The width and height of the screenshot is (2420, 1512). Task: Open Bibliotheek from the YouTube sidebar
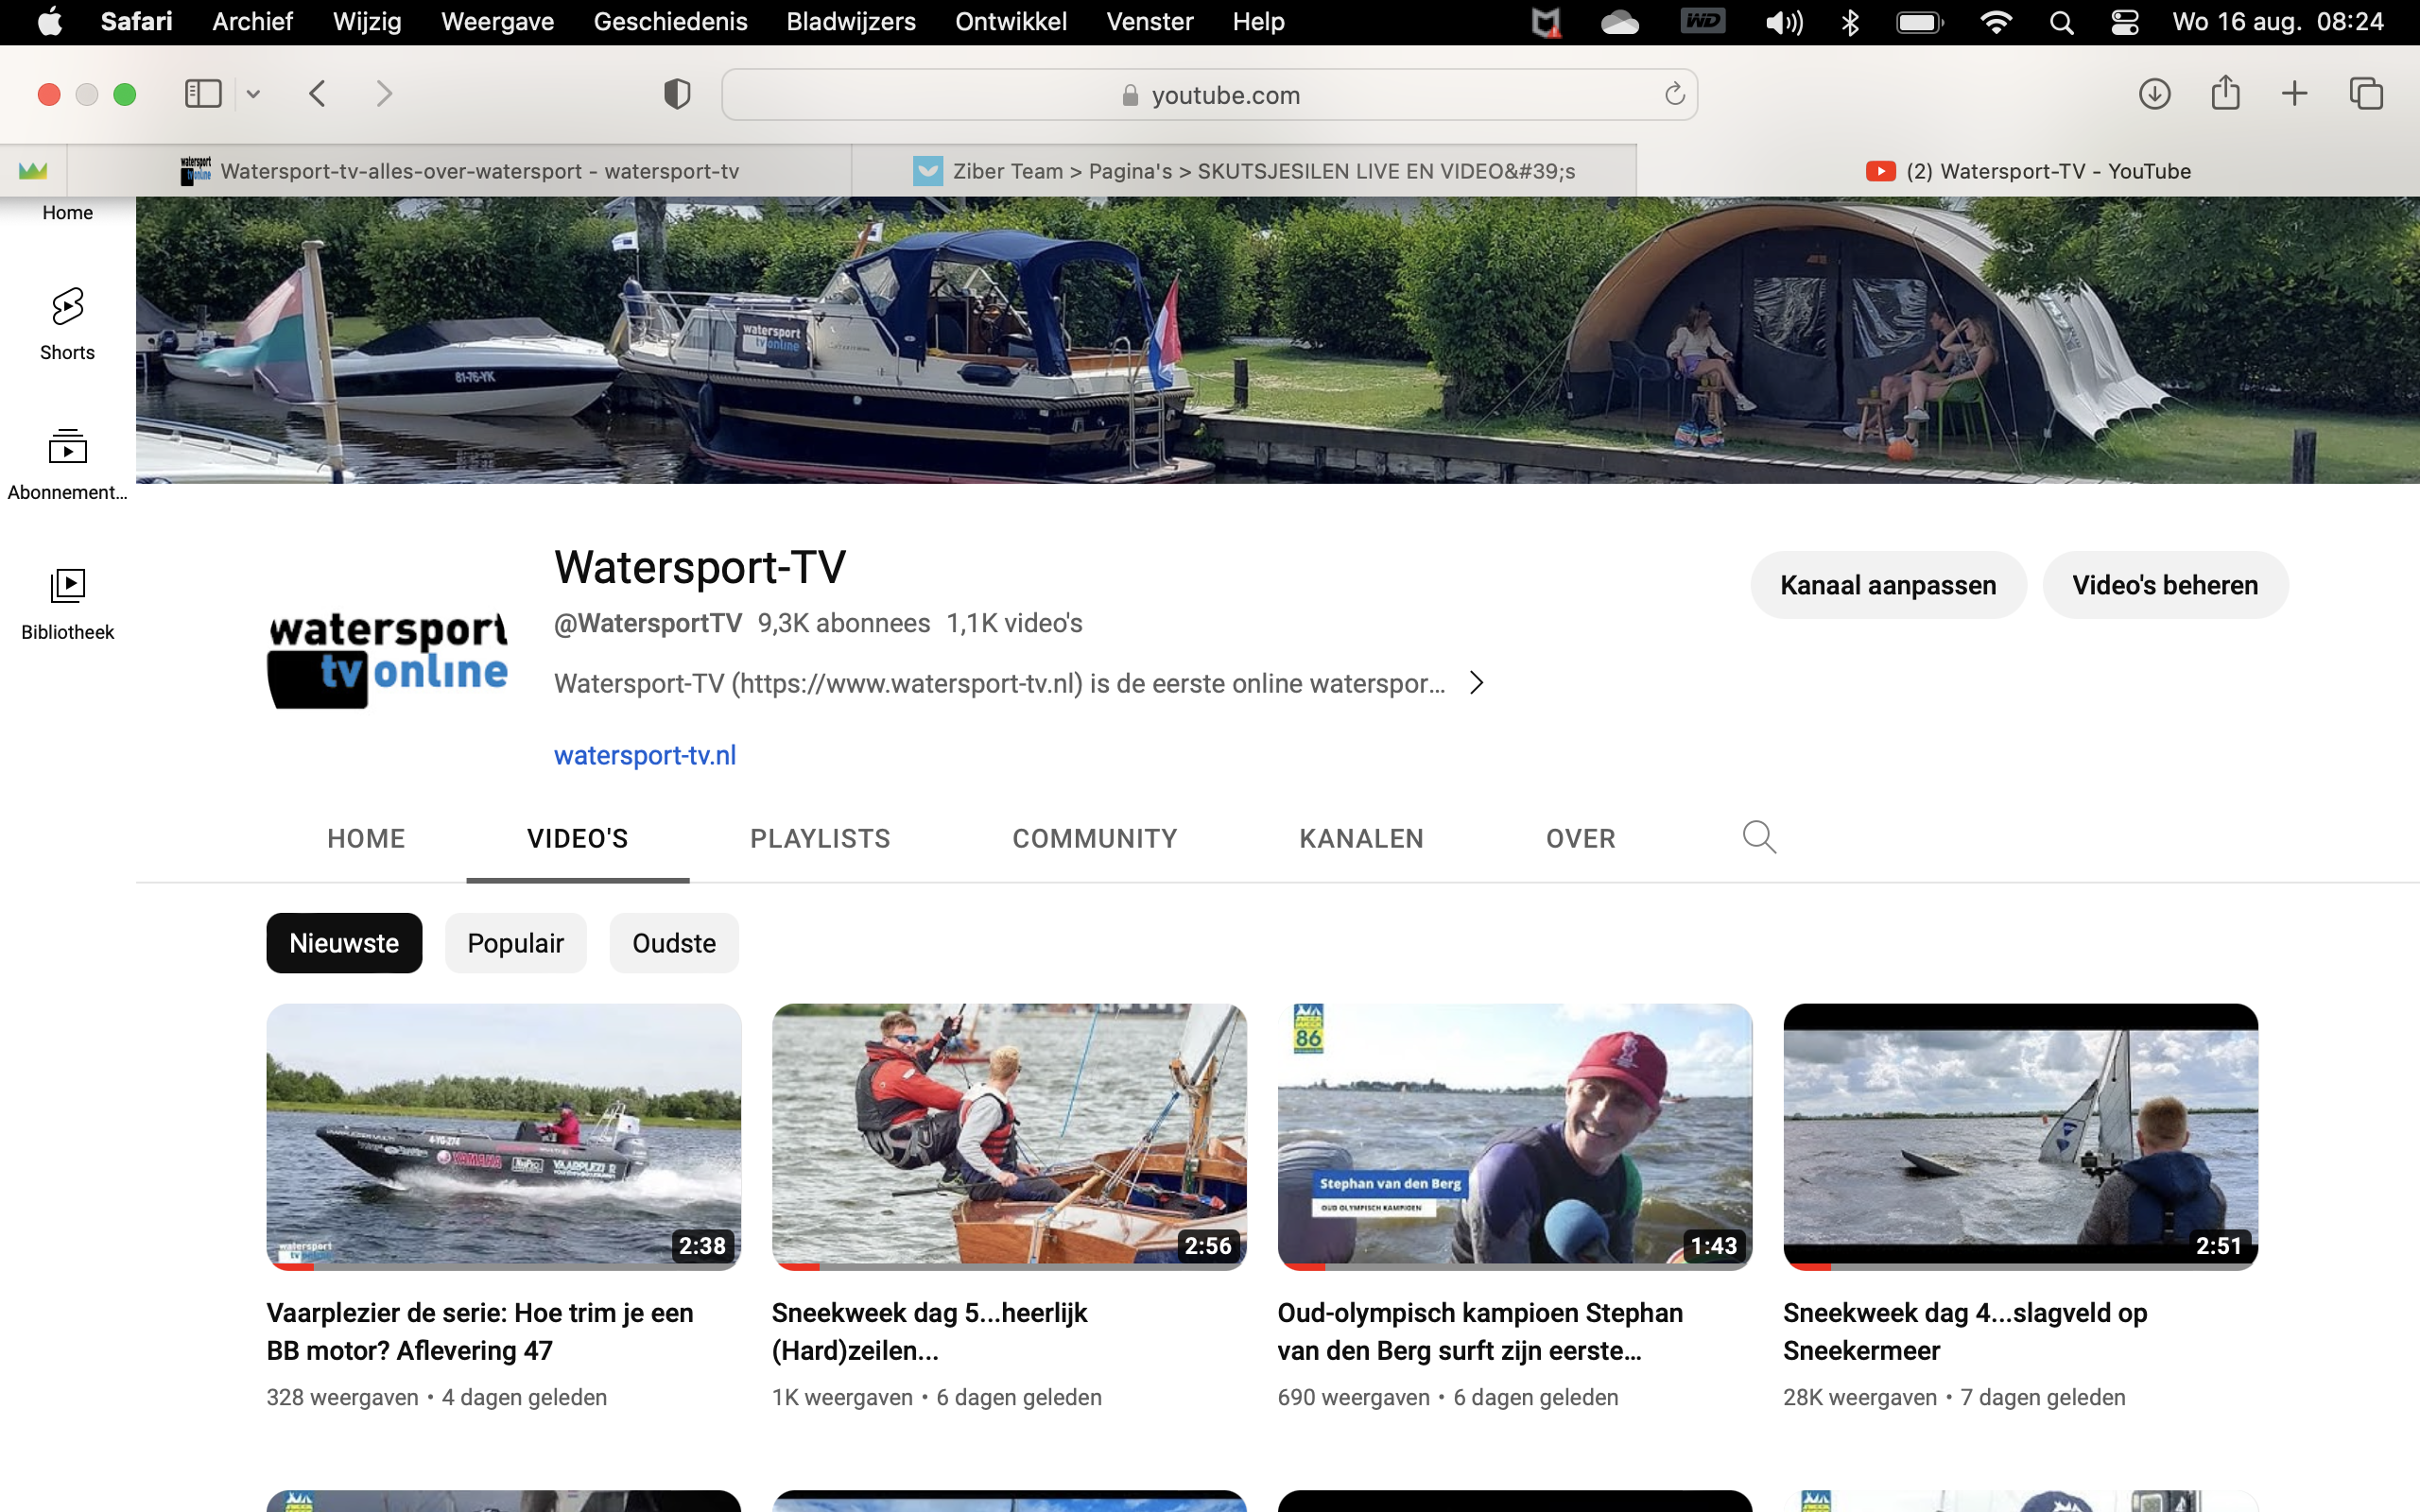click(x=66, y=600)
